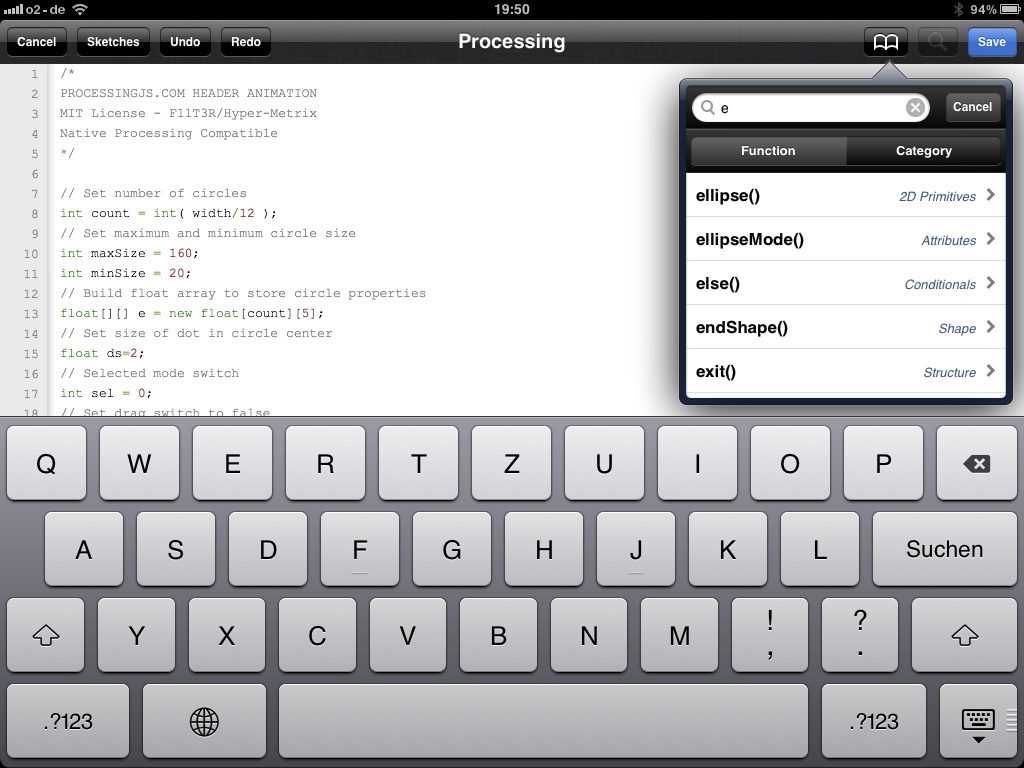Viewport: 1024px width, 768px height.
Task: Tap the globe language switch key
Action: click(x=204, y=721)
